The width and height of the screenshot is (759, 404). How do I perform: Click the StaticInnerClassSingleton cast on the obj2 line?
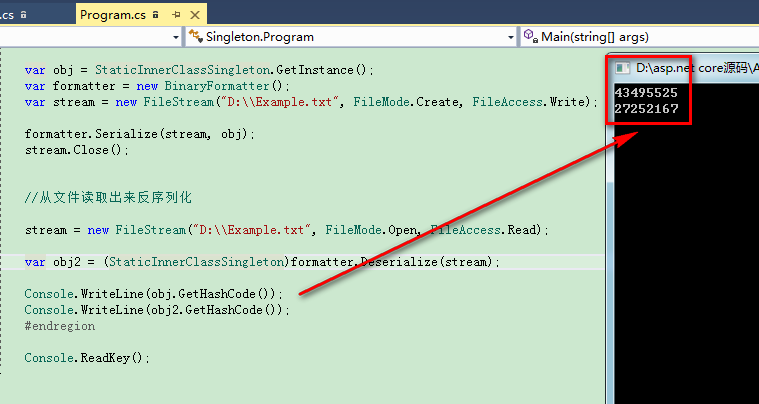pyautogui.click(x=196, y=262)
